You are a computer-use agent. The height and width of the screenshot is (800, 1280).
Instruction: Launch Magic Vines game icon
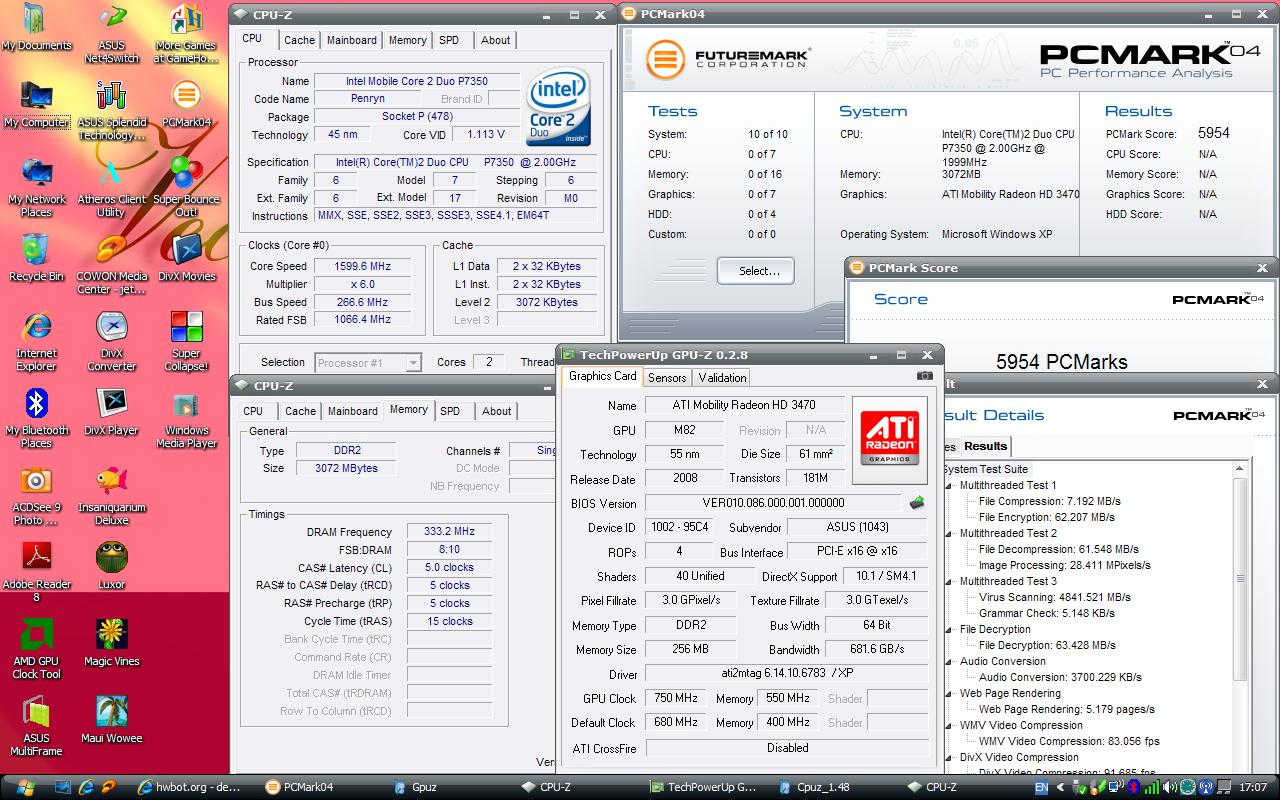coord(111,643)
